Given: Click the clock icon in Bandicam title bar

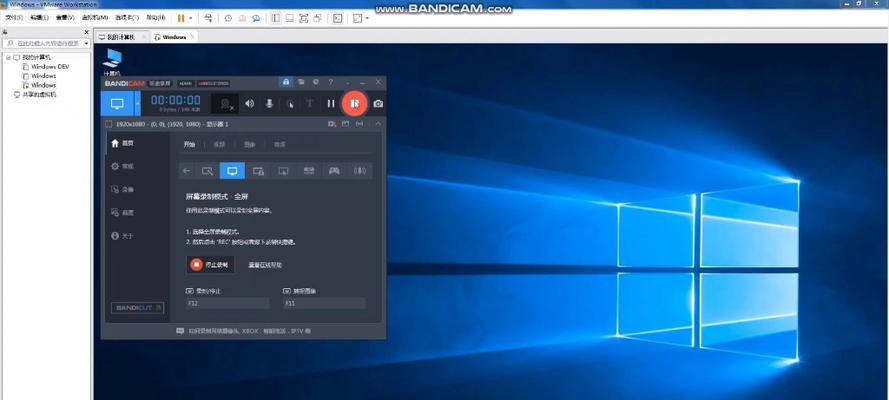Looking at the screenshot, I should [x=316, y=82].
